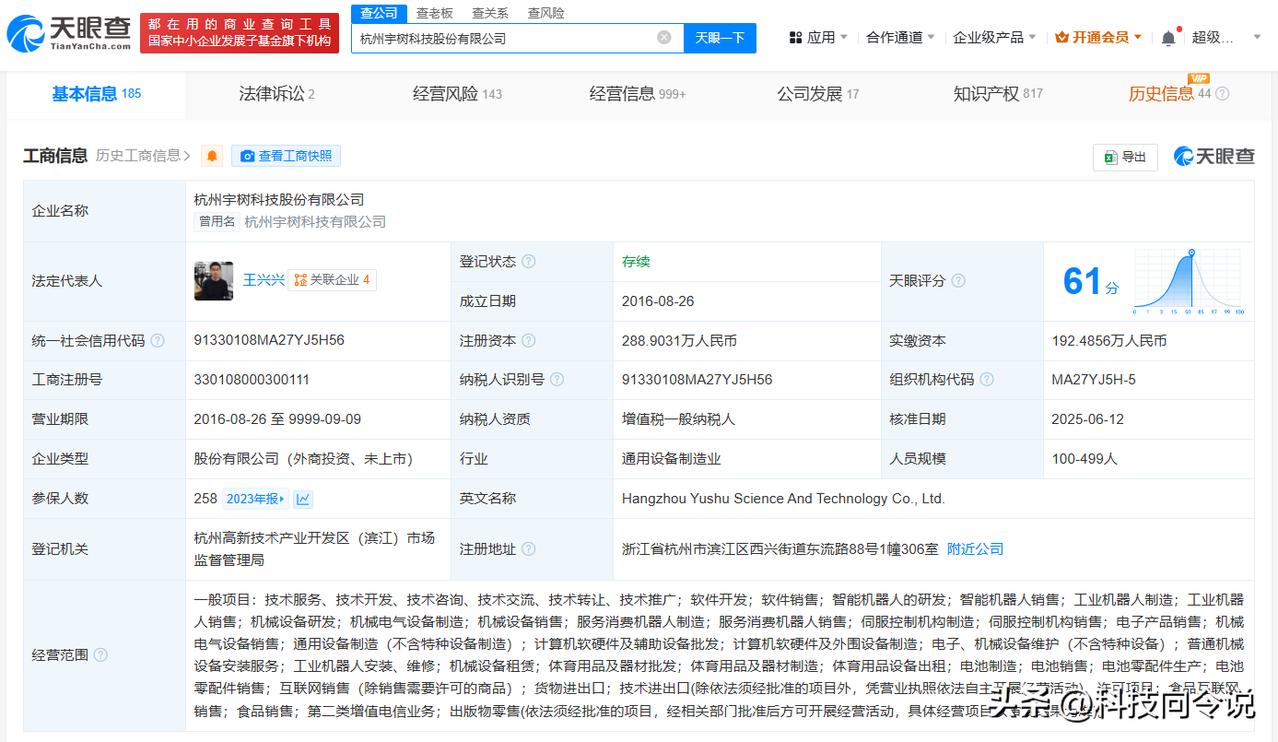Switch to the 经营信息 tab

click(x=637, y=94)
